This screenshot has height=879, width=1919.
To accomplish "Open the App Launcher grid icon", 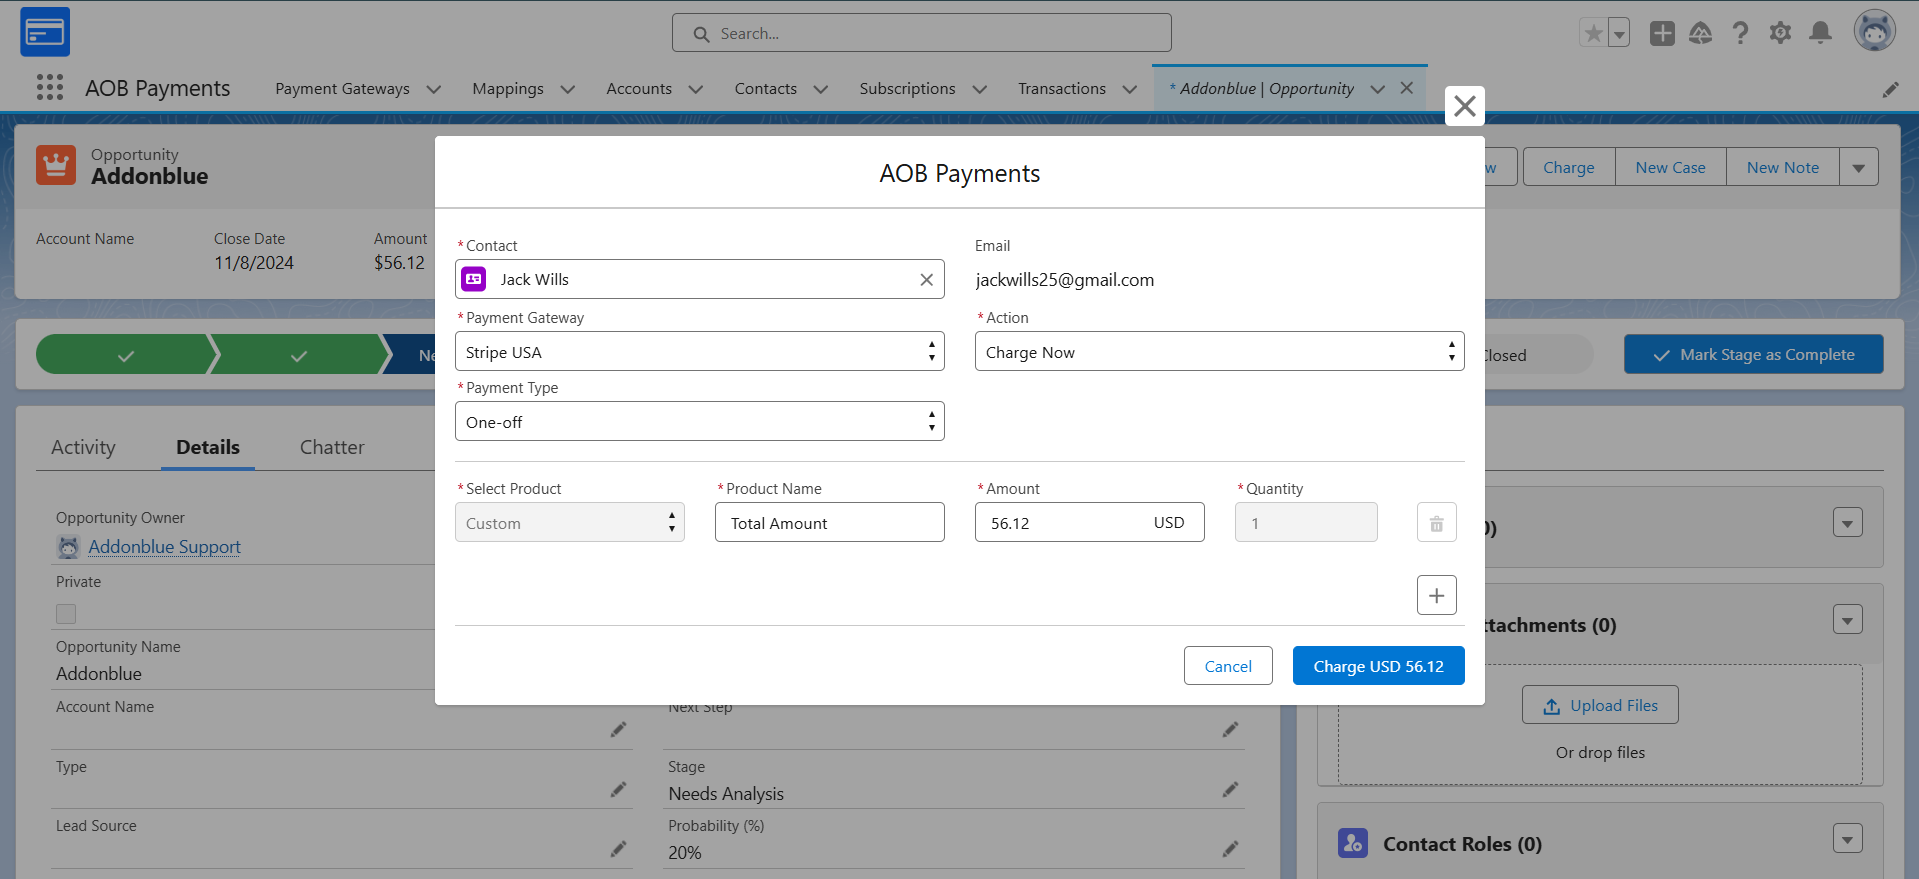I will click(50, 88).
